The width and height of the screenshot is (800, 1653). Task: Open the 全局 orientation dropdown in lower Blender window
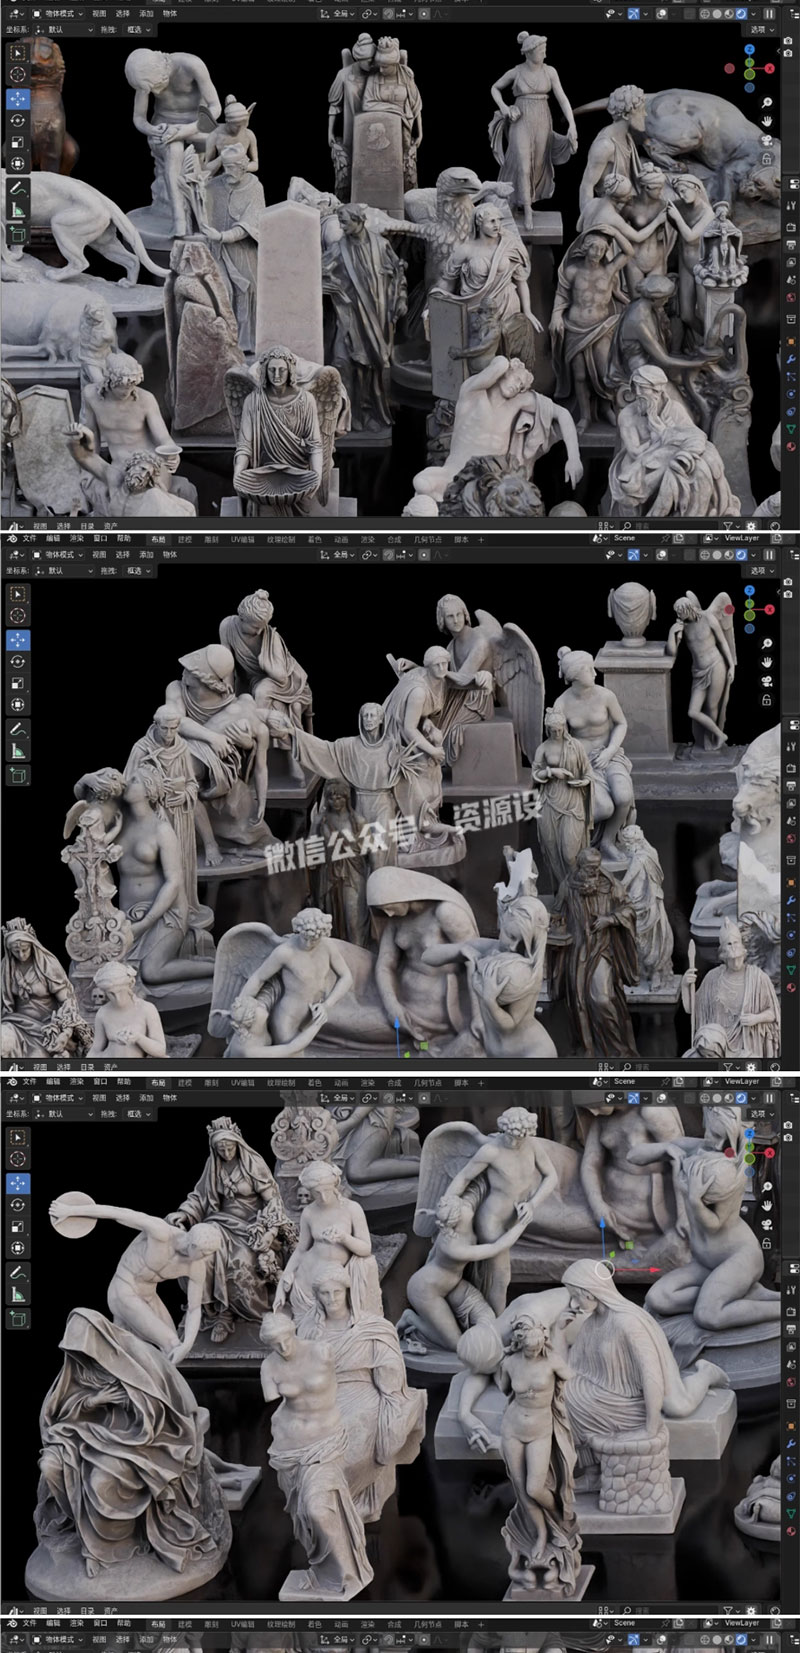click(x=337, y=1097)
